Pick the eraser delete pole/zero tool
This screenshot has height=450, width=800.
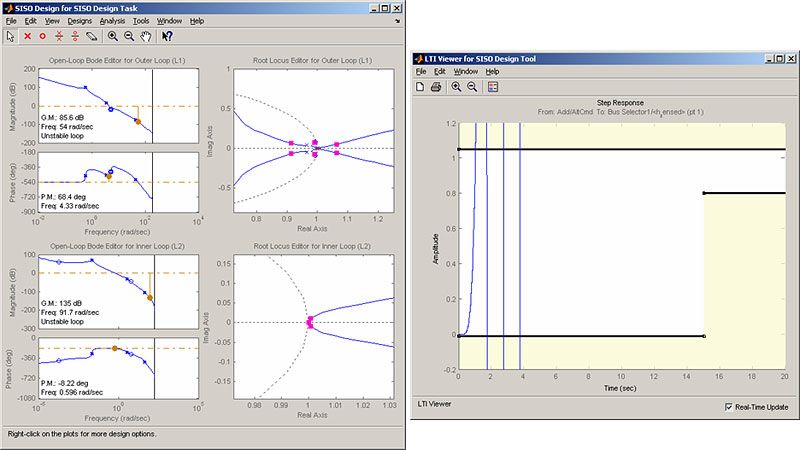pyautogui.click(x=91, y=36)
